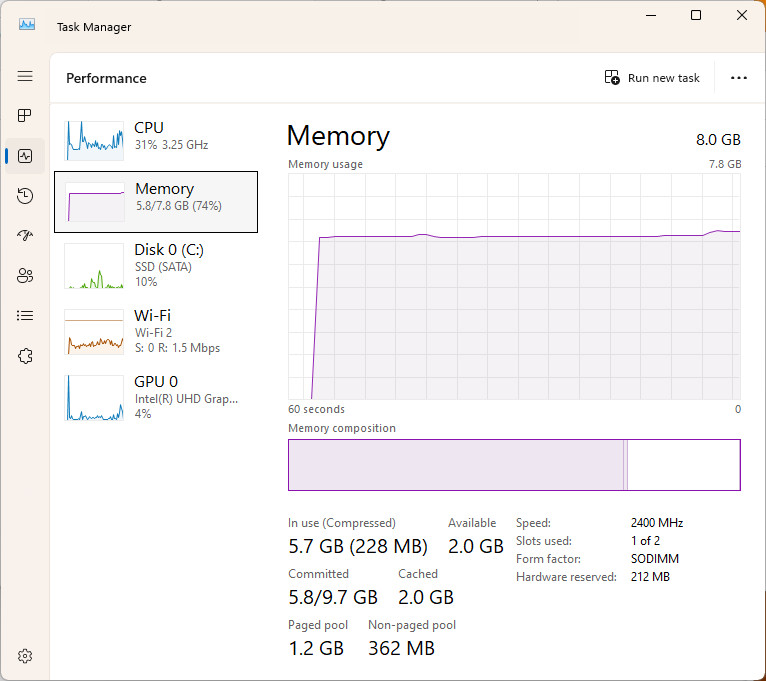Screen dimensions: 766x681
Task: Click the Disk 0 mini graph thumbnail
Action: click(94, 266)
